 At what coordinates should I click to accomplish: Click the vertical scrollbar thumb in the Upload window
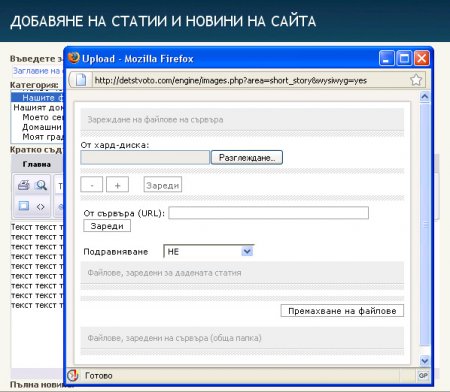pos(425,225)
